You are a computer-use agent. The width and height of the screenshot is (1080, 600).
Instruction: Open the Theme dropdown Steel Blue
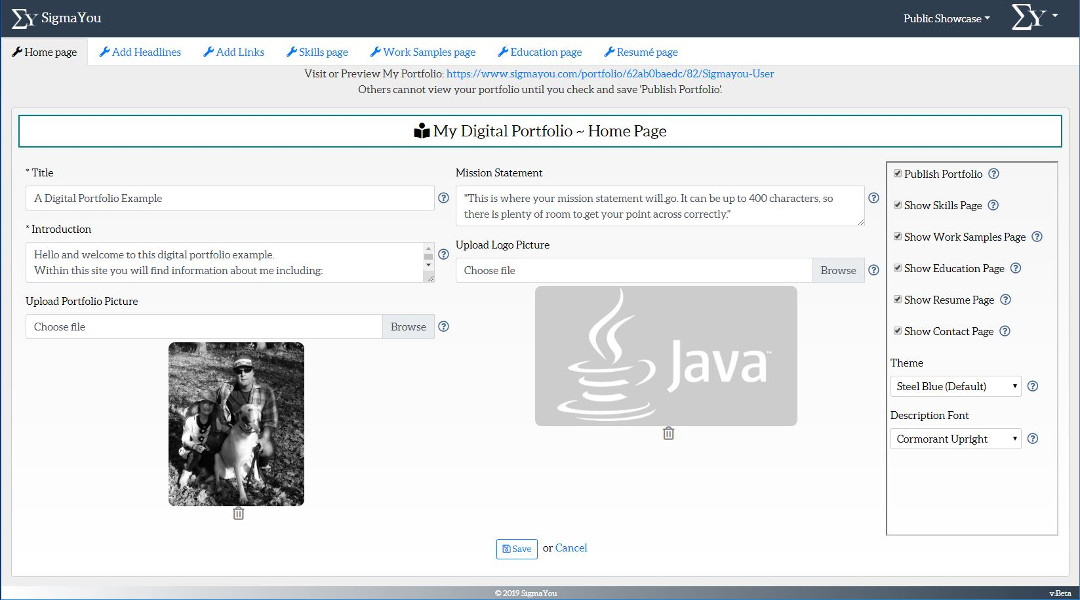(955, 386)
